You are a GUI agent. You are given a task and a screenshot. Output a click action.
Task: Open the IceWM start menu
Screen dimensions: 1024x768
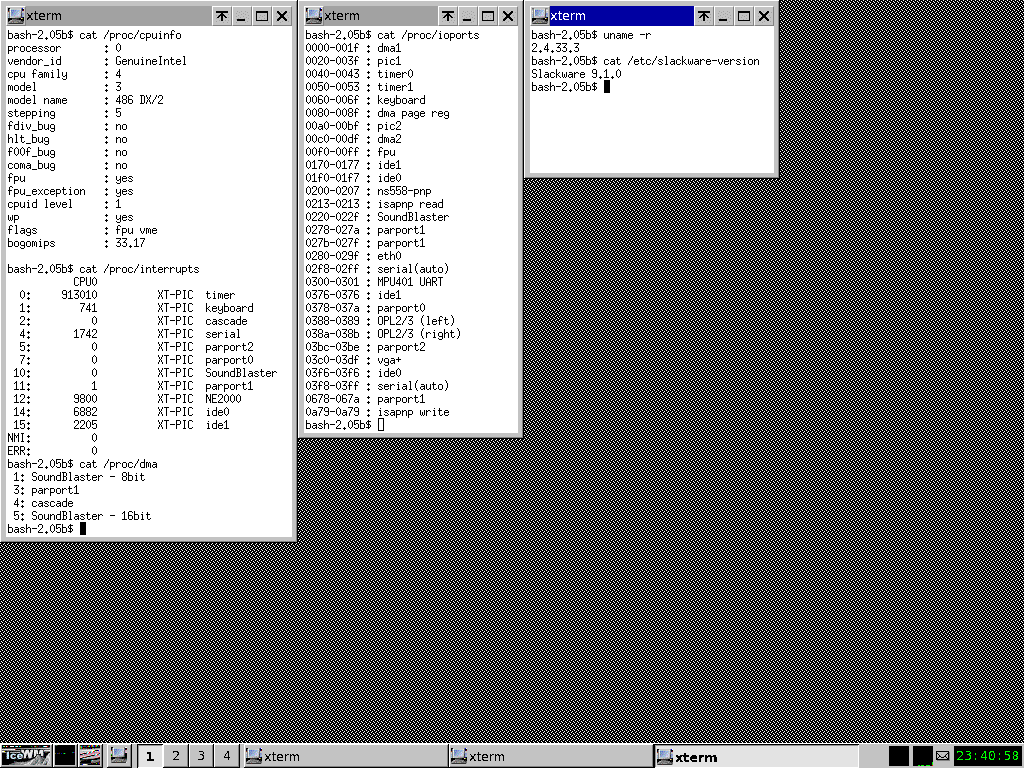click(25, 756)
